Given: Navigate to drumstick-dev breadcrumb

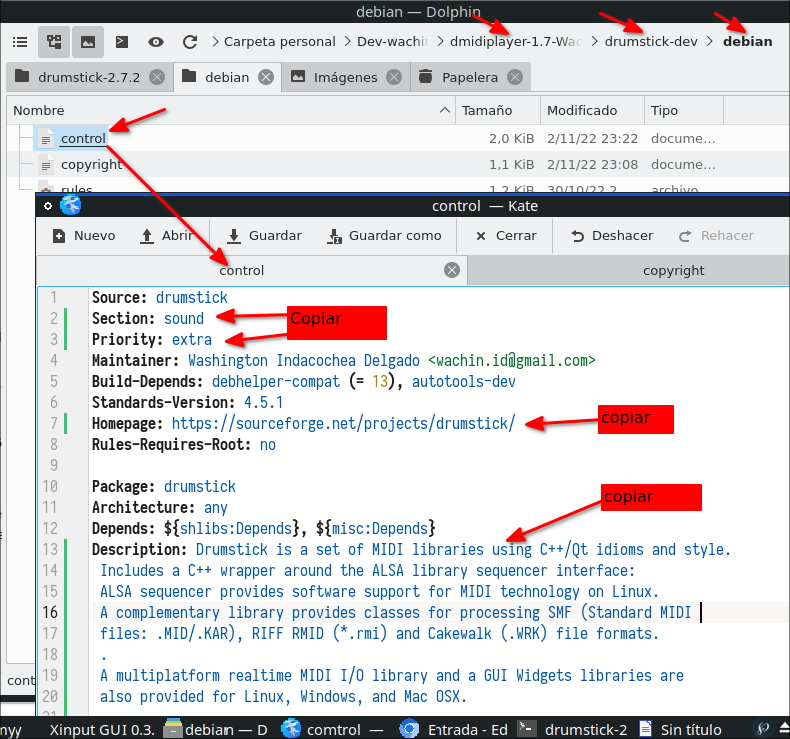Looking at the screenshot, I should 651,41.
